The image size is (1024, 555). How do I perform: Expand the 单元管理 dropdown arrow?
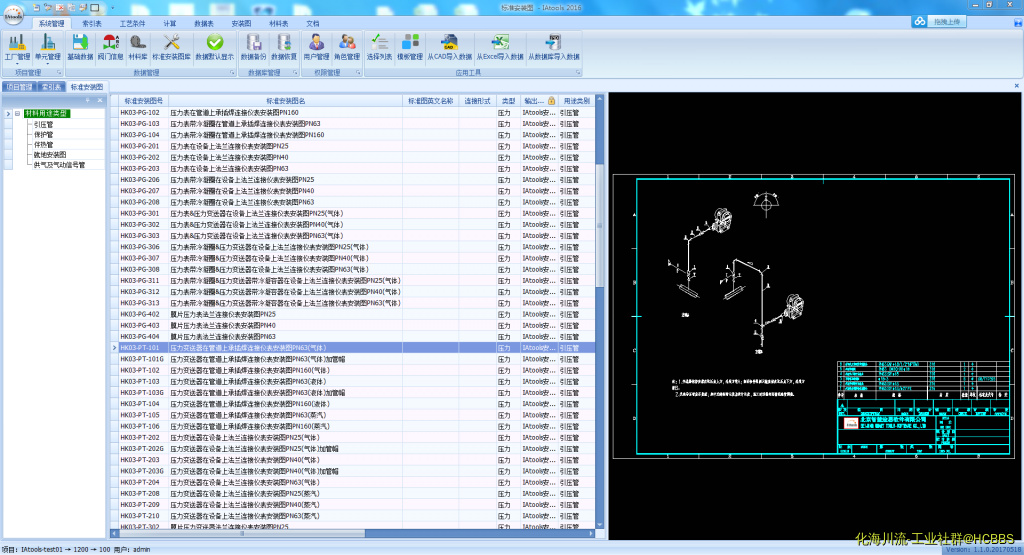[x=48, y=63]
